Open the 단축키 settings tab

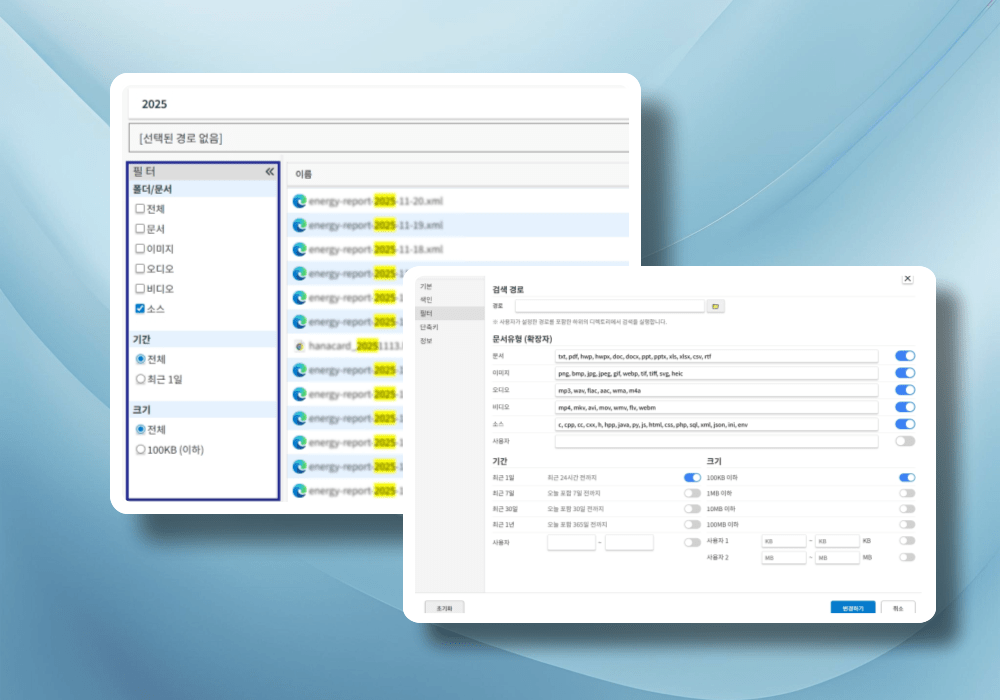click(x=428, y=327)
